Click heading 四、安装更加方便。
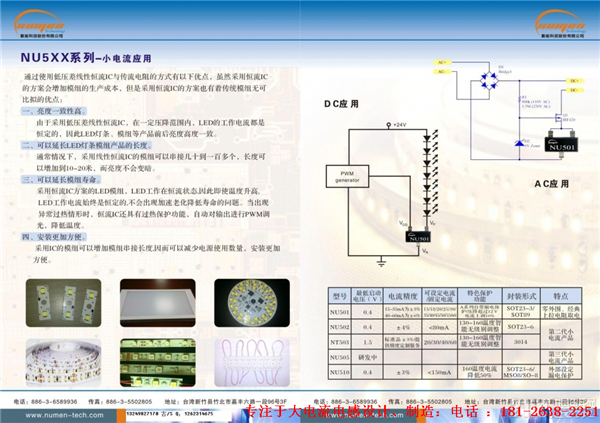Image resolution: width=600 pixels, height=423 pixels. pos(54,237)
